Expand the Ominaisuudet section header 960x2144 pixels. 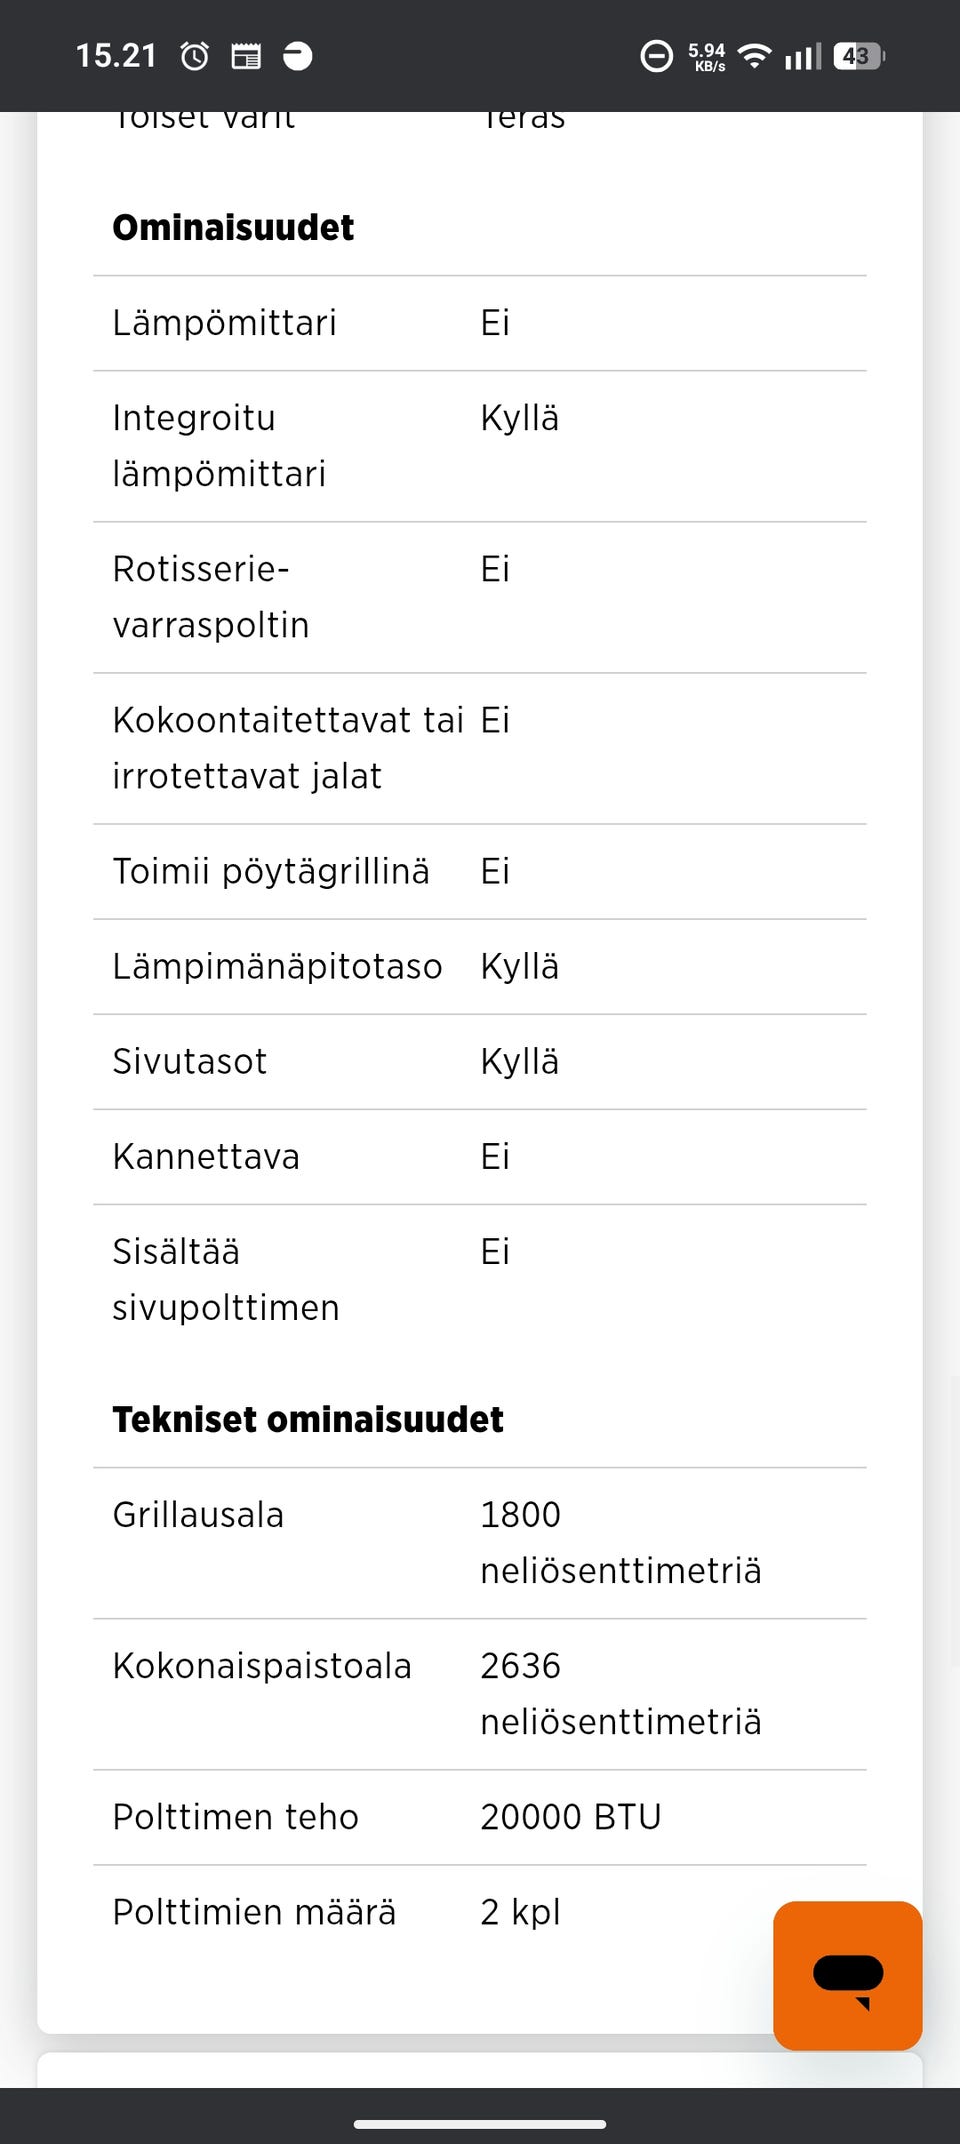coord(233,226)
